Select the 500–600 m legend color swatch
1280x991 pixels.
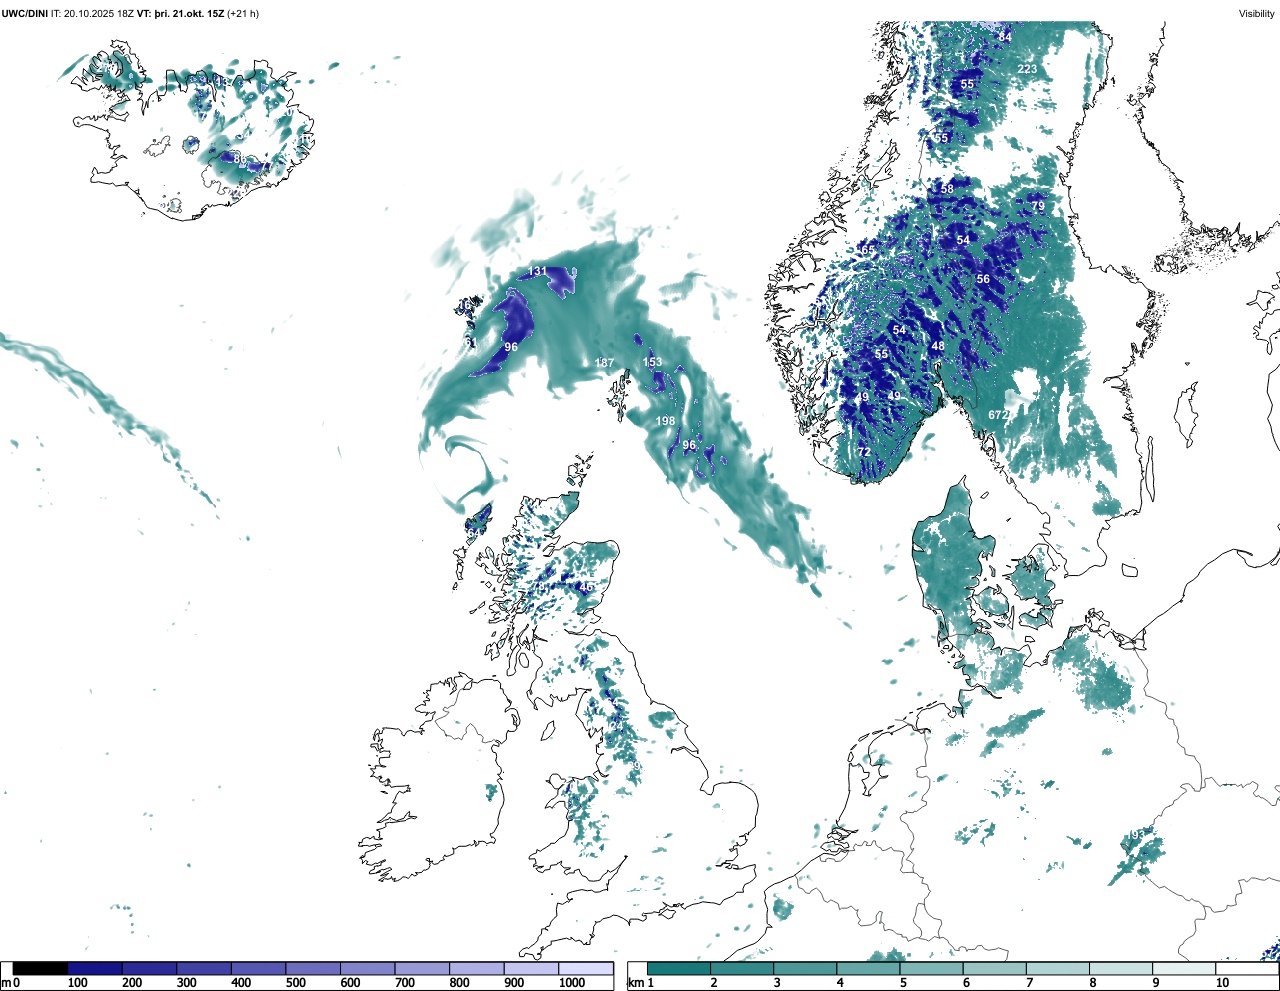(x=313, y=968)
